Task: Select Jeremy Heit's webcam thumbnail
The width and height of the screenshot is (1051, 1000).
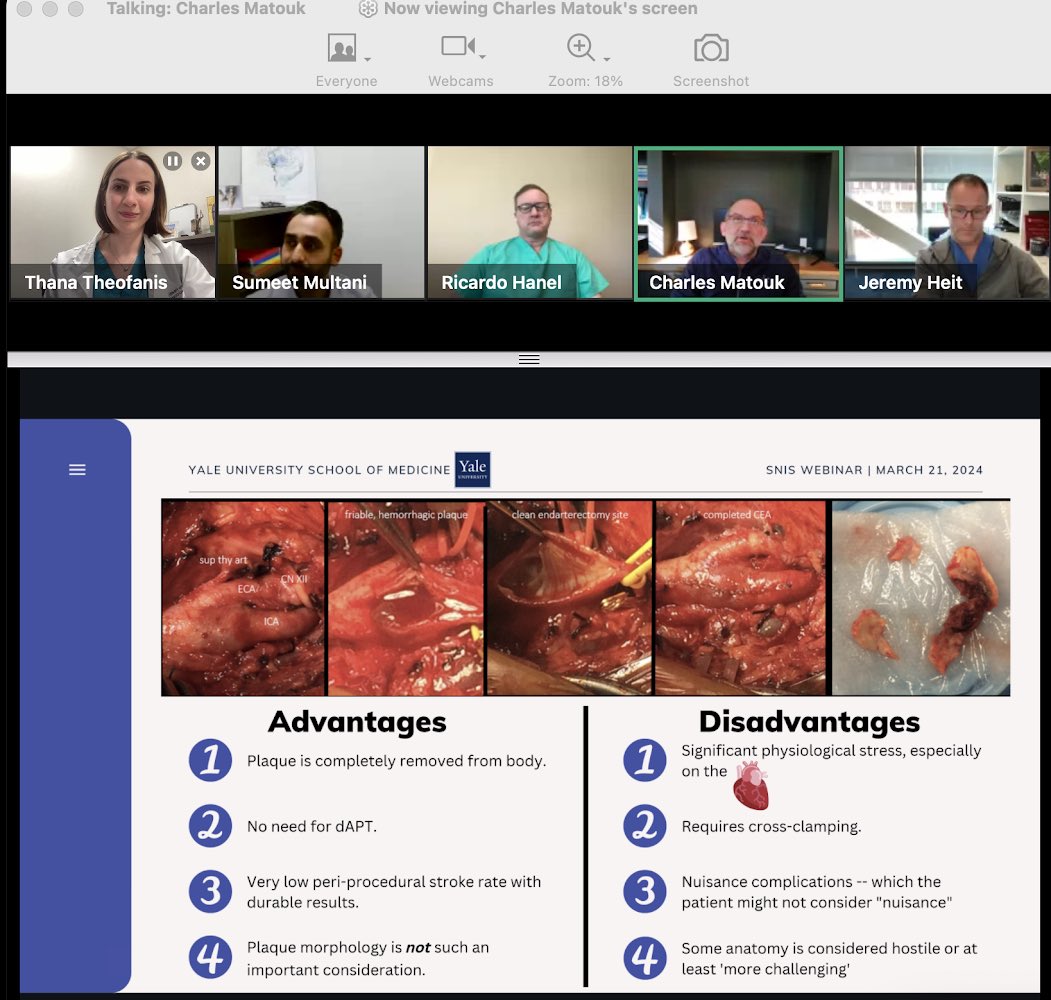Action: click(946, 220)
